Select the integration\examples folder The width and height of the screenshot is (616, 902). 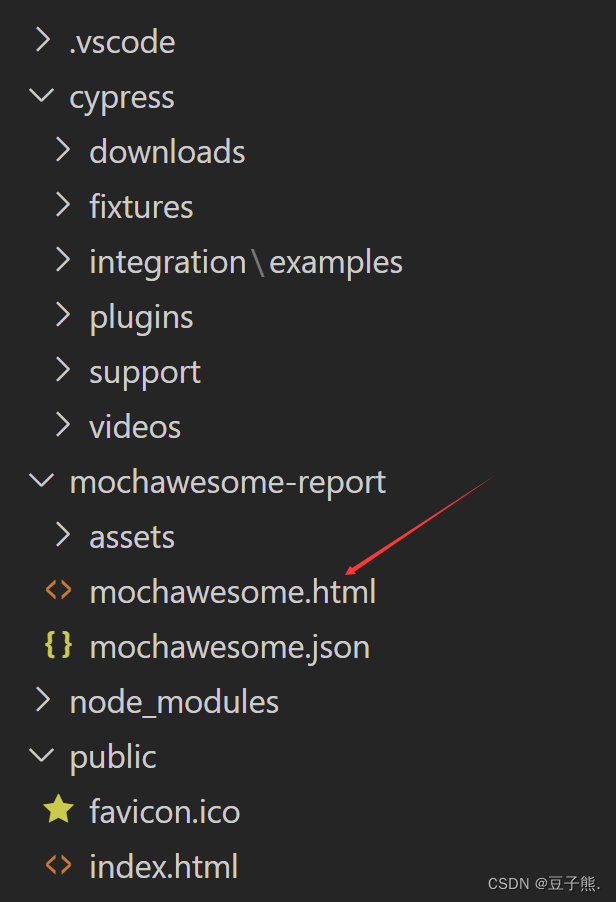(245, 262)
